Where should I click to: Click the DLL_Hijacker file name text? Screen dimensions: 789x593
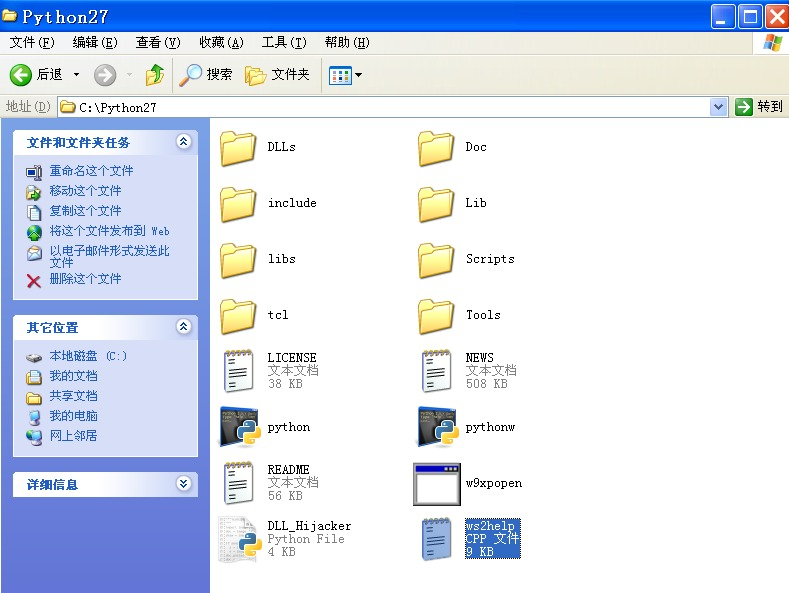[309, 526]
